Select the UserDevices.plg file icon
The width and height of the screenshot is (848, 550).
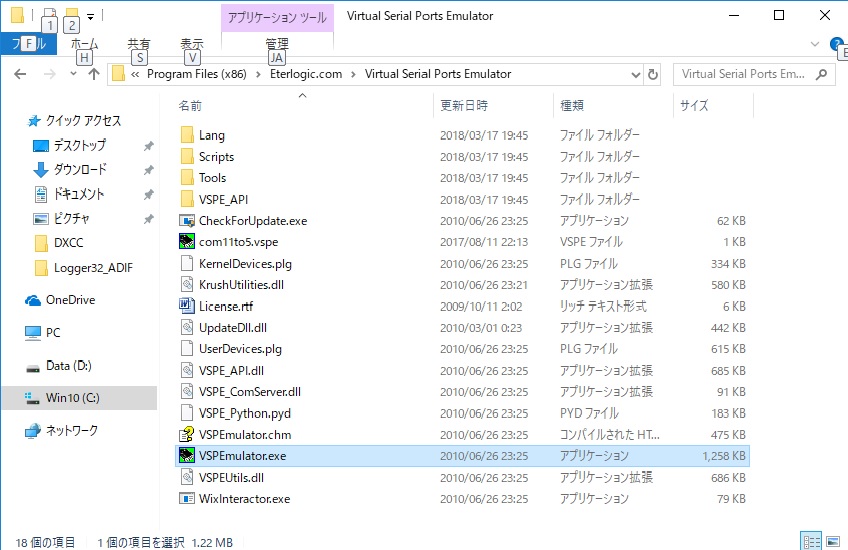(x=187, y=349)
